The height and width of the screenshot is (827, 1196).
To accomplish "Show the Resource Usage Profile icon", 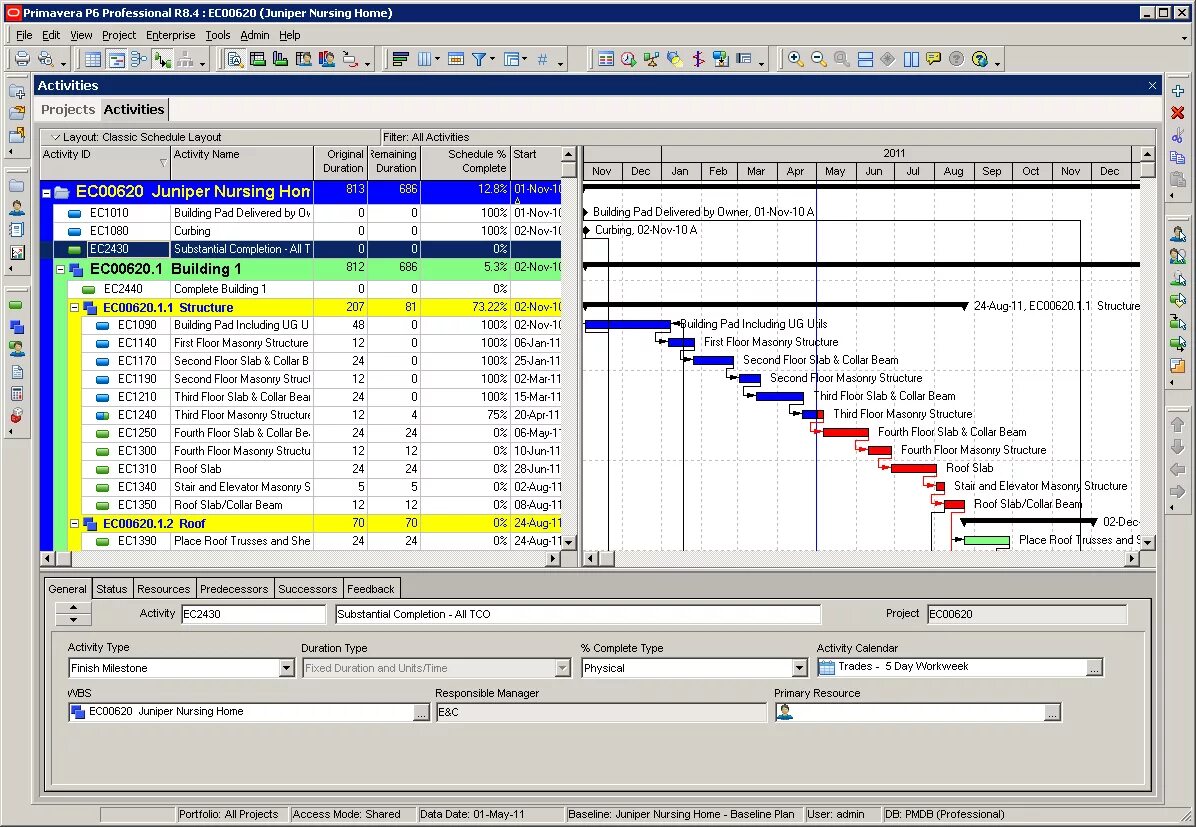I will (x=326, y=59).
